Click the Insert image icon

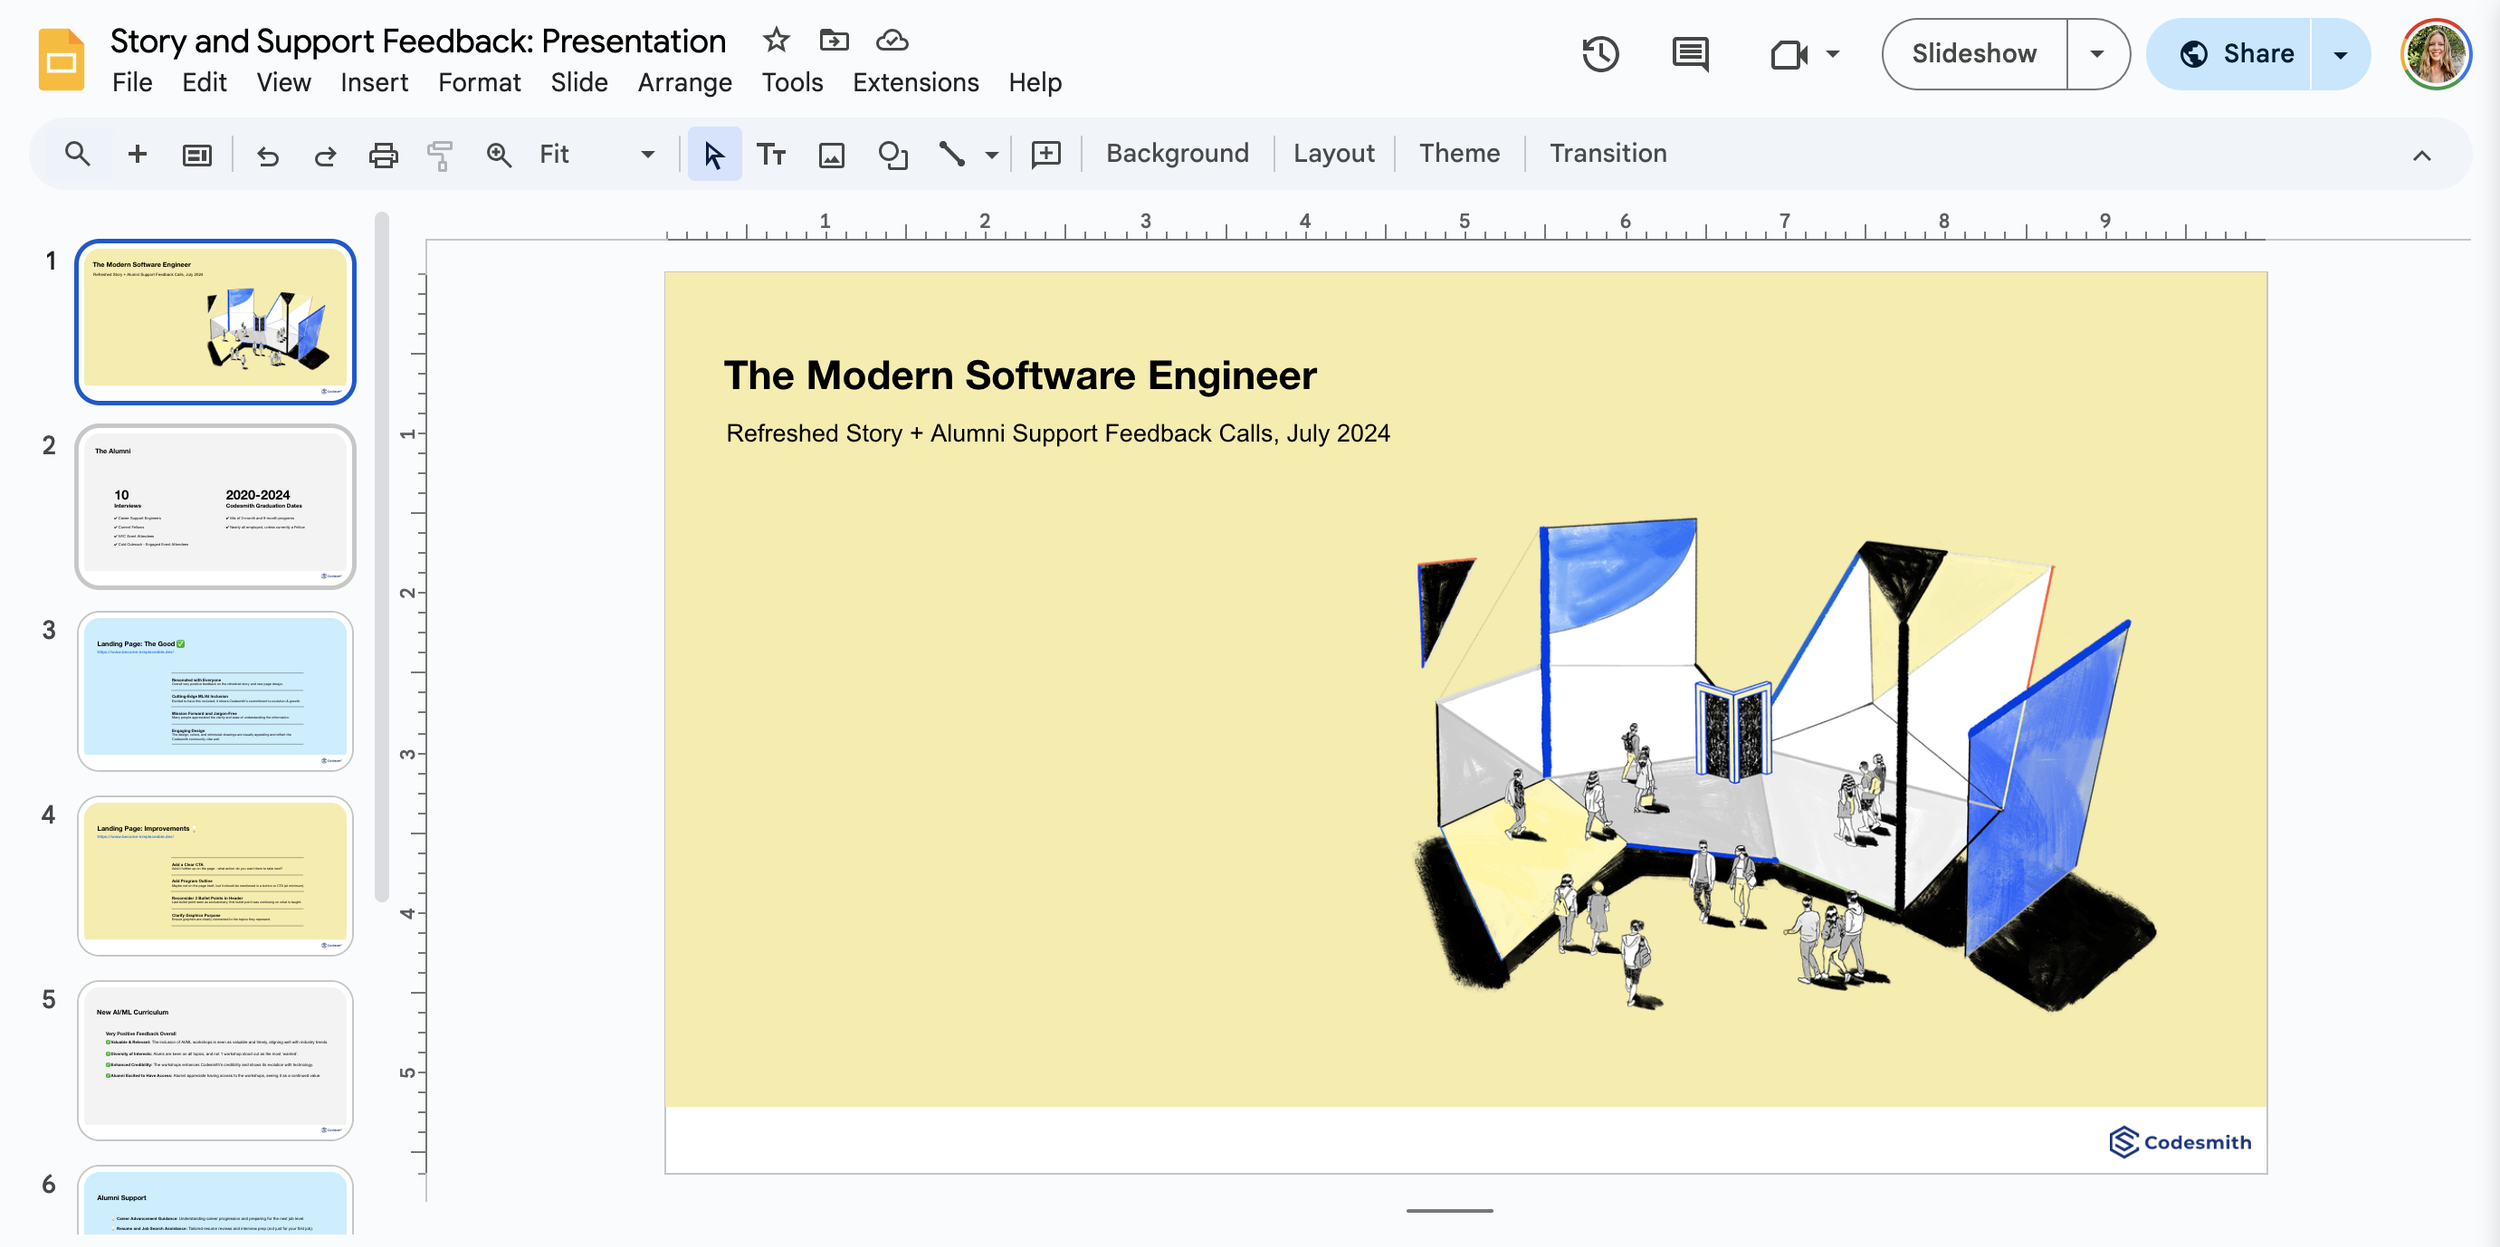[x=831, y=154]
